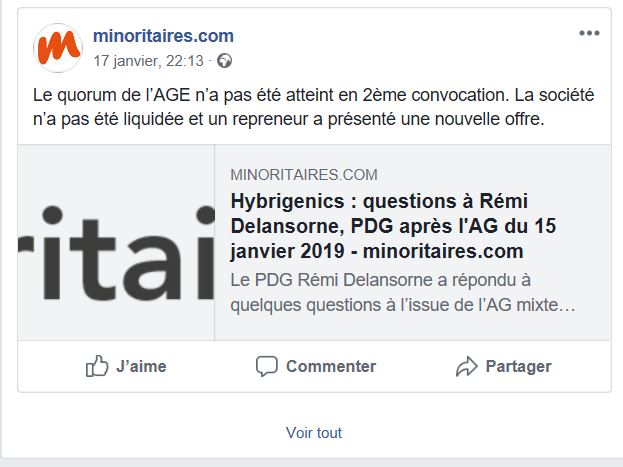
Task: Open the minoritaires.com orange M profile avatar
Action: [58, 48]
